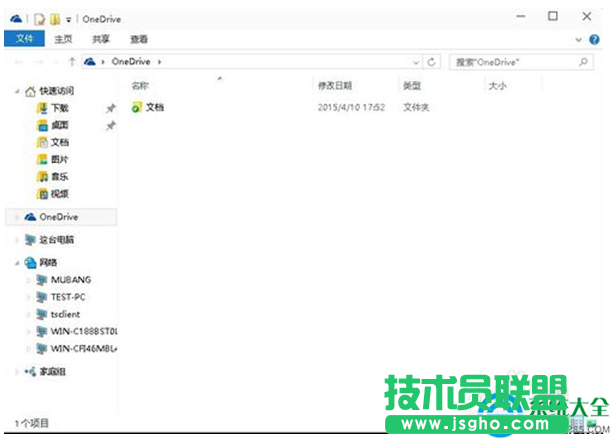The width and height of the screenshot is (612, 440).
Task: Click the pin icon next to 下载
Action: click(x=111, y=108)
